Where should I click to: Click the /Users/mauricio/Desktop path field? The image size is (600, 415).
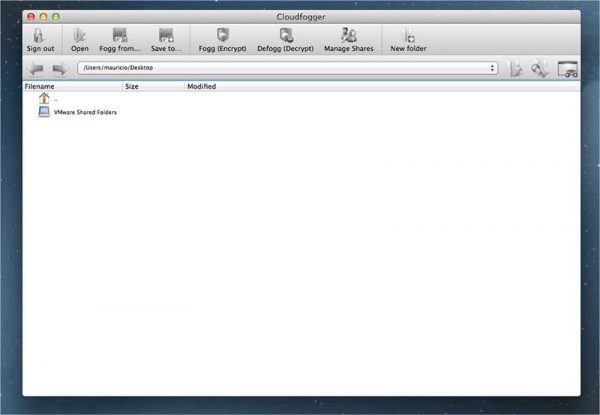coord(288,68)
